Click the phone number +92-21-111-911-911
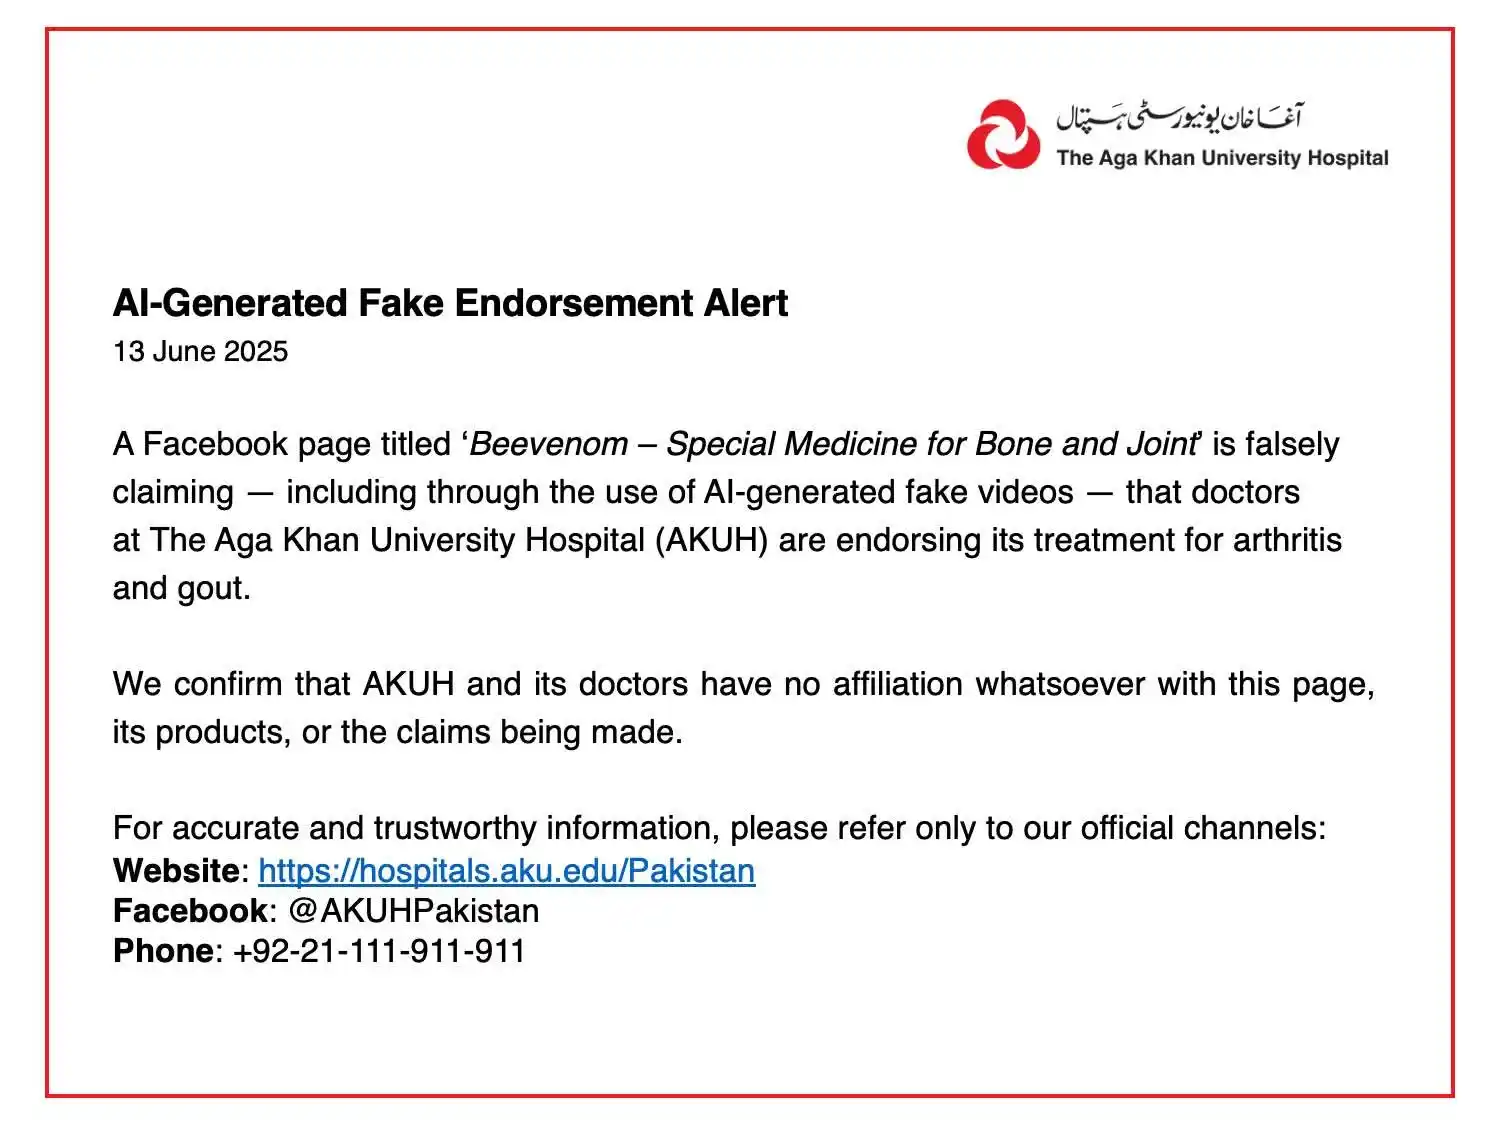Viewport: 1500px width, 1125px height. (x=379, y=951)
